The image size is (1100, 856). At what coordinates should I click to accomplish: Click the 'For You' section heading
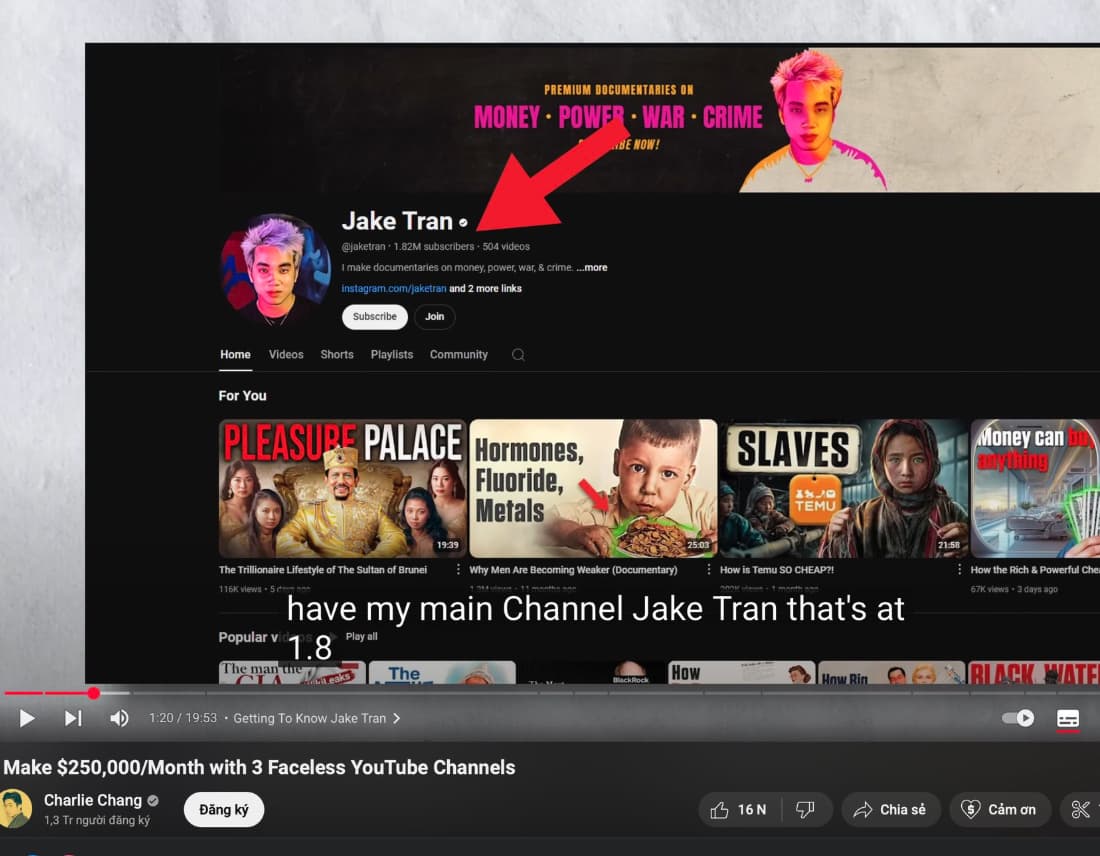(x=242, y=396)
